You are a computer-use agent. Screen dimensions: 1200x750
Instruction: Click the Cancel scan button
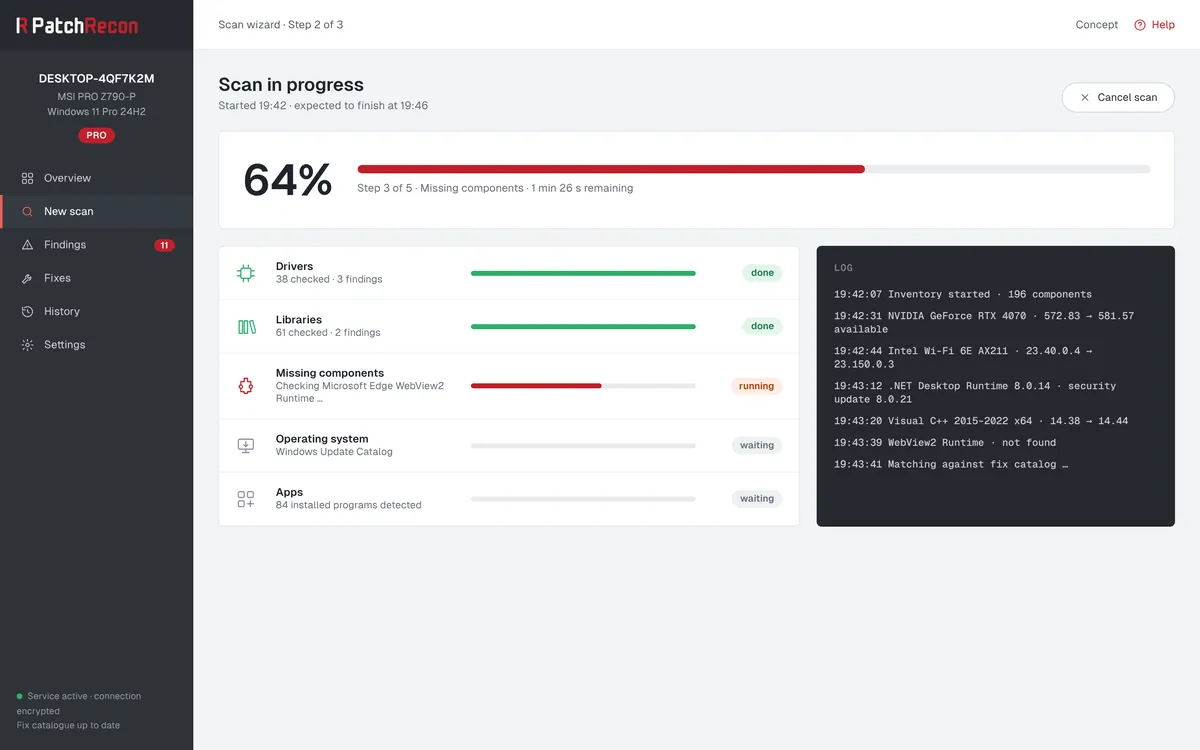(1118, 97)
